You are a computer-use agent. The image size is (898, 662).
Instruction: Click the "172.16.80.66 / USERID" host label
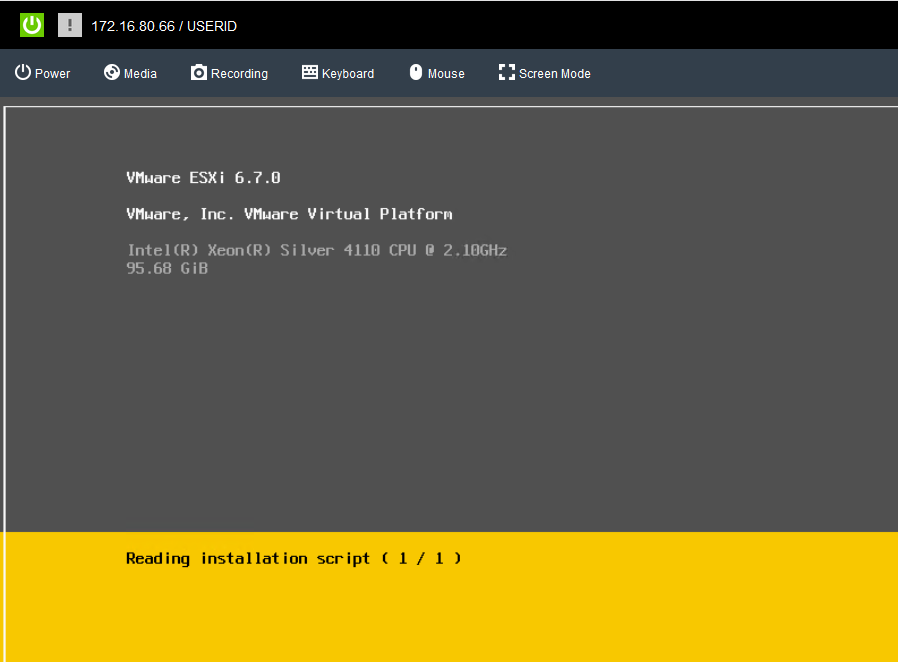coord(164,26)
